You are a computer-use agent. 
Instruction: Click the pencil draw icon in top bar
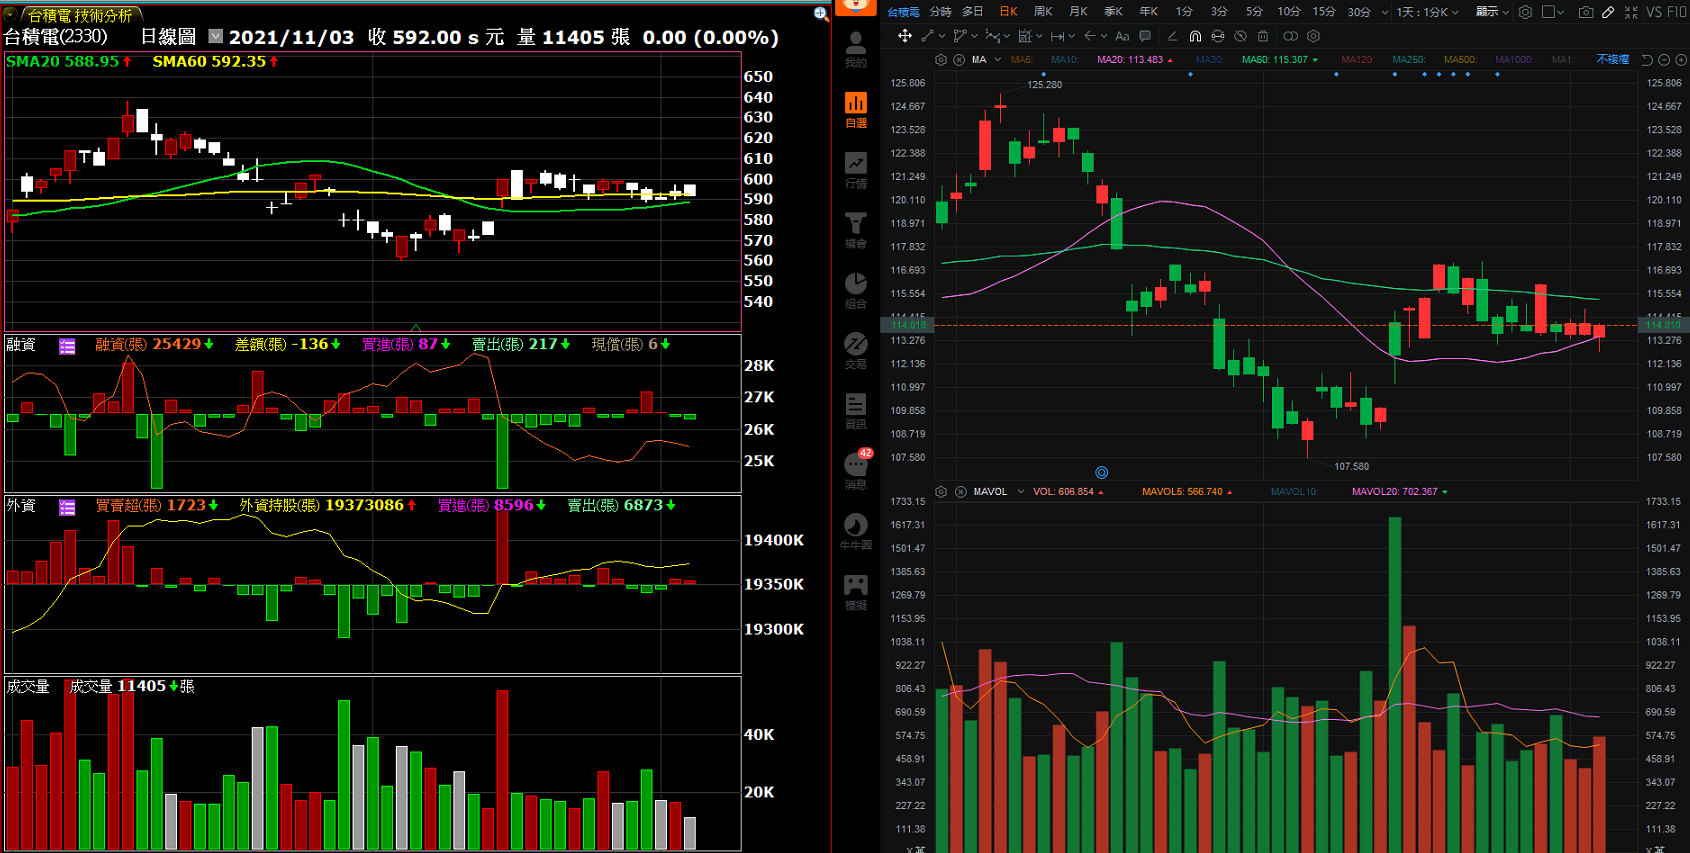click(x=1608, y=12)
